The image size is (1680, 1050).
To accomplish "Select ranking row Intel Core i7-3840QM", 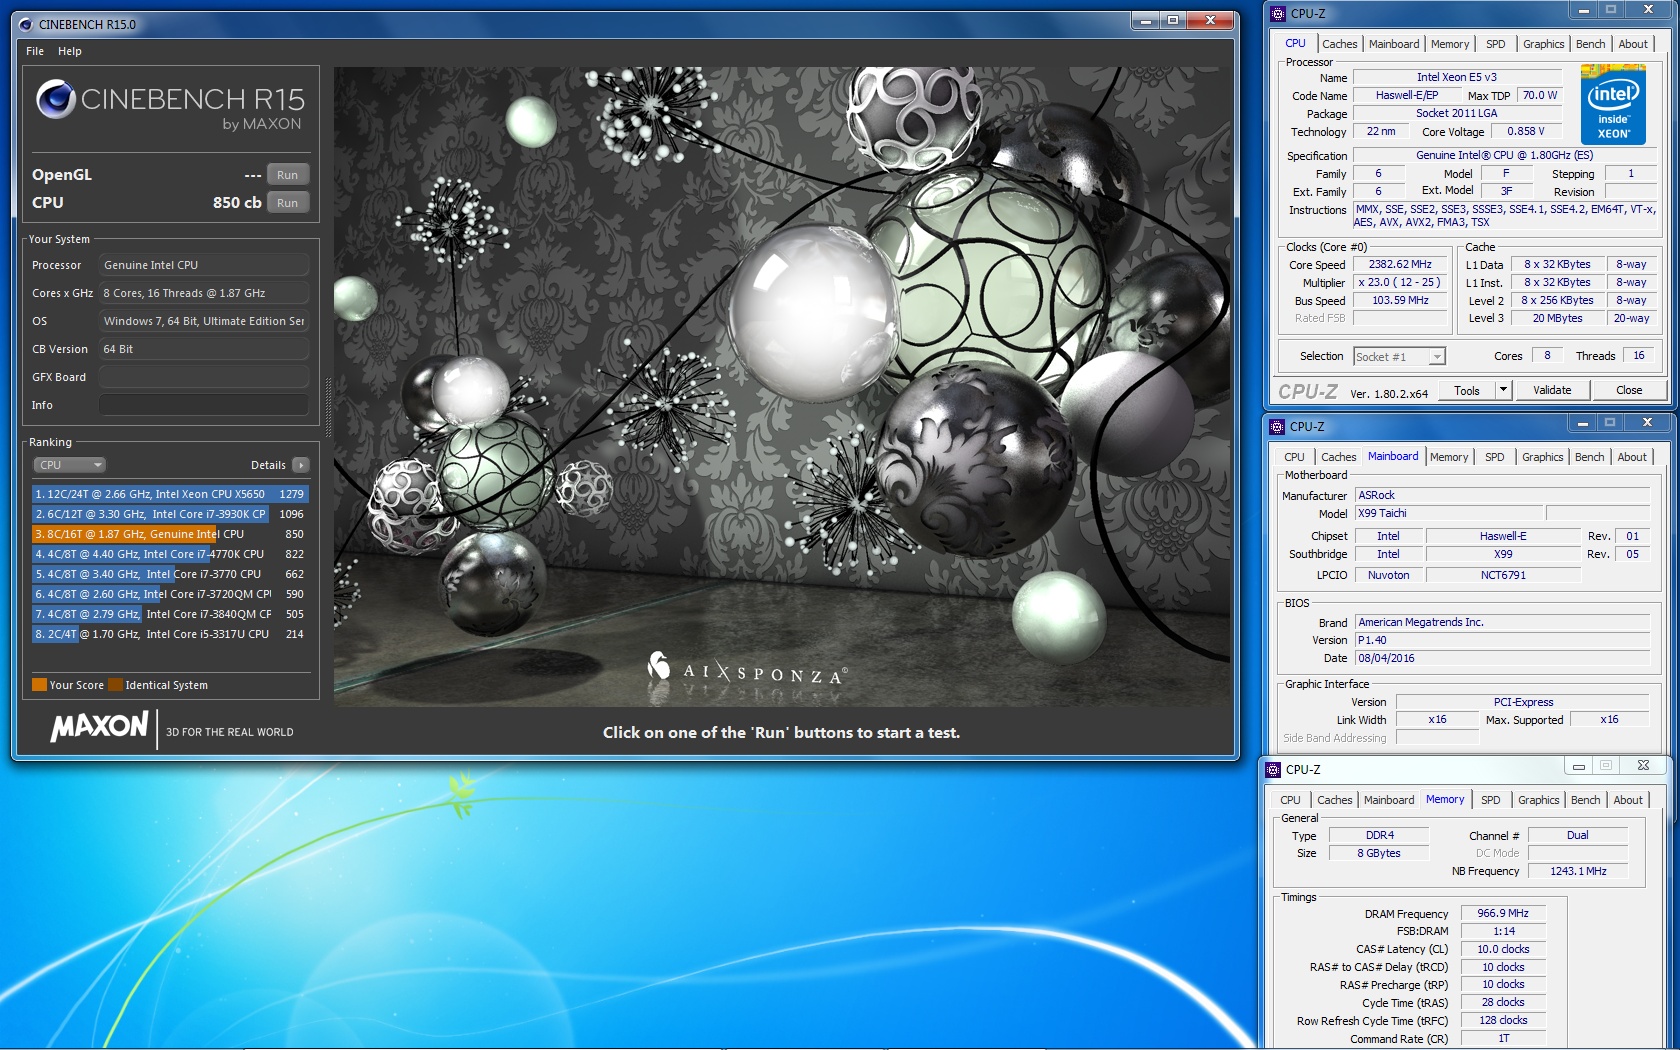I will [x=170, y=614].
